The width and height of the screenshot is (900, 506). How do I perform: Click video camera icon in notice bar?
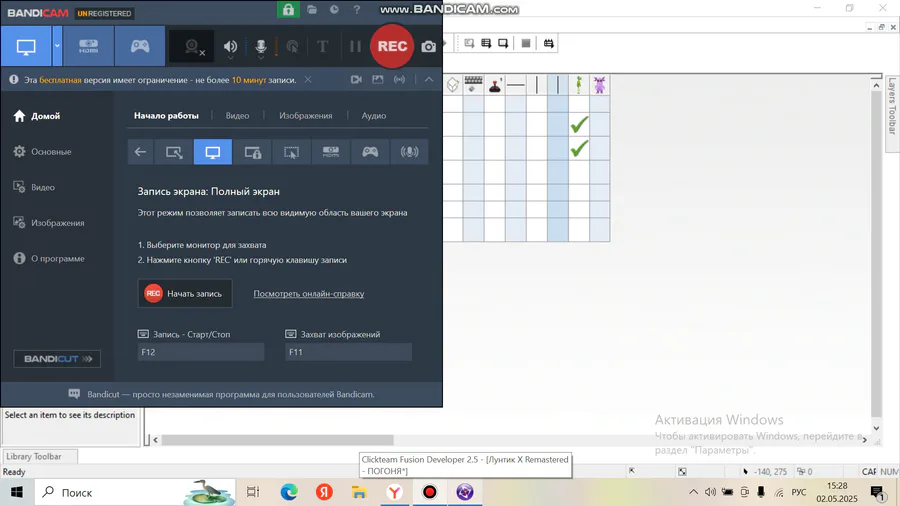click(x=356, y=80)
